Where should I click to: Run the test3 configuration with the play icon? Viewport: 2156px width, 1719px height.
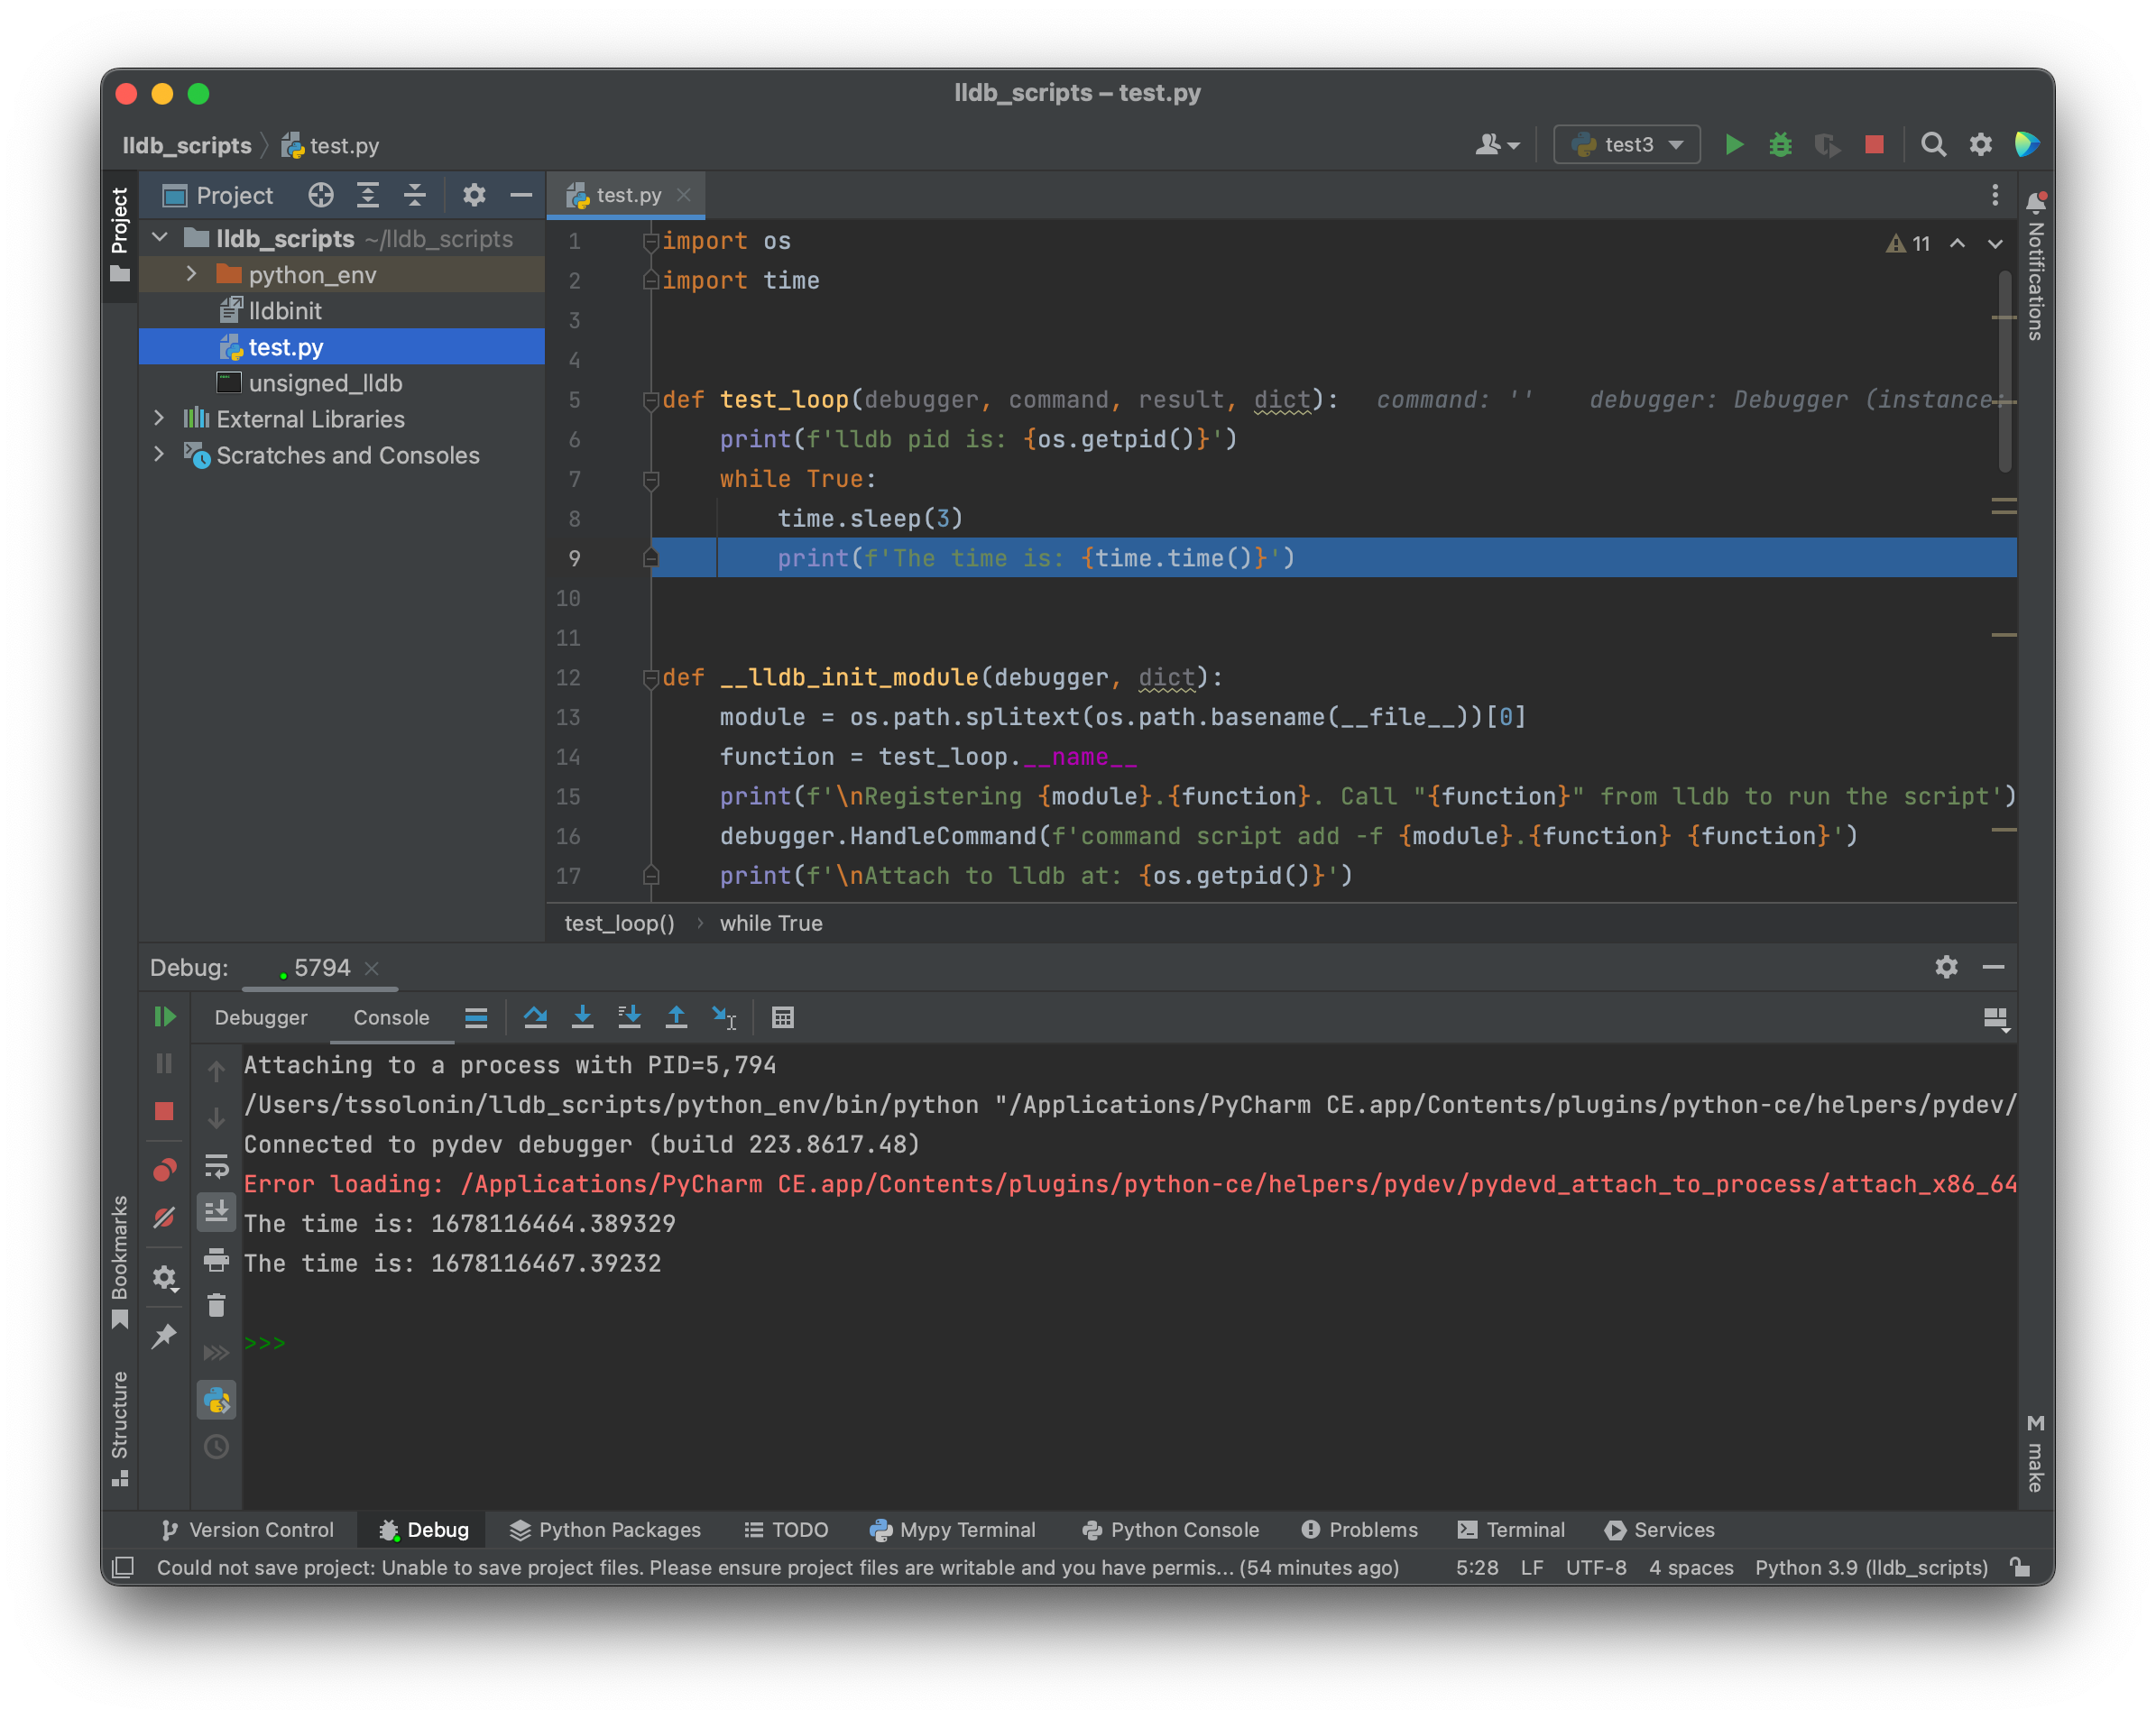click(1735, 144)
